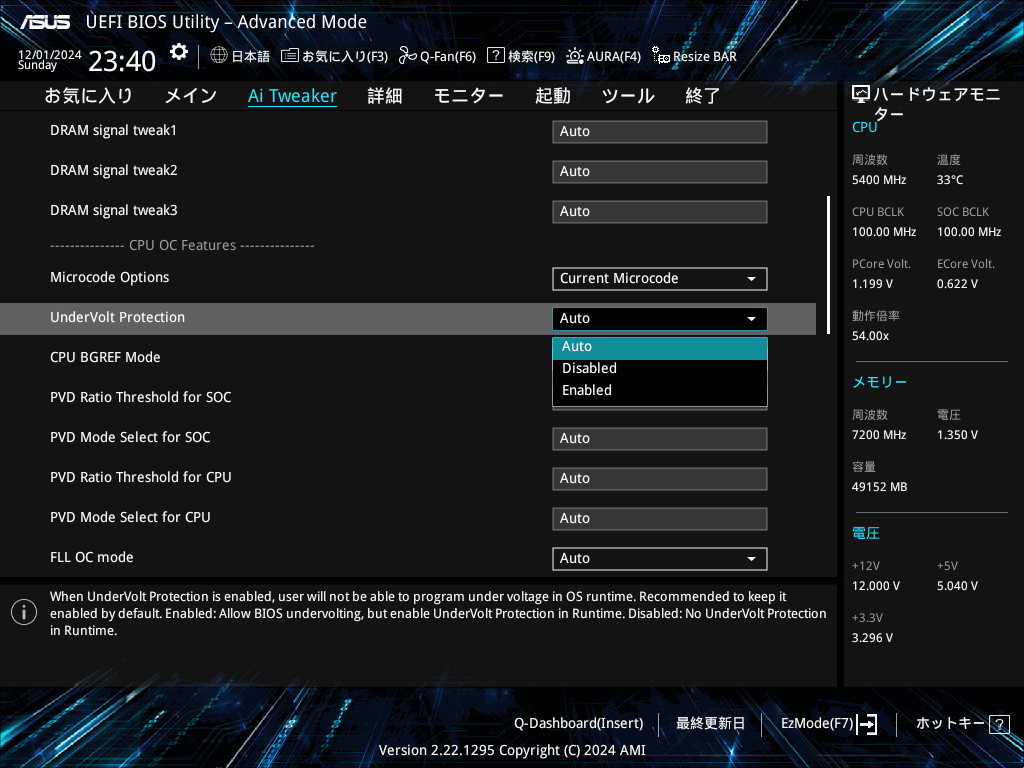Click the 7200 MHz memory frequency value
1024x768 pixels.
click(x=879, y=435)
